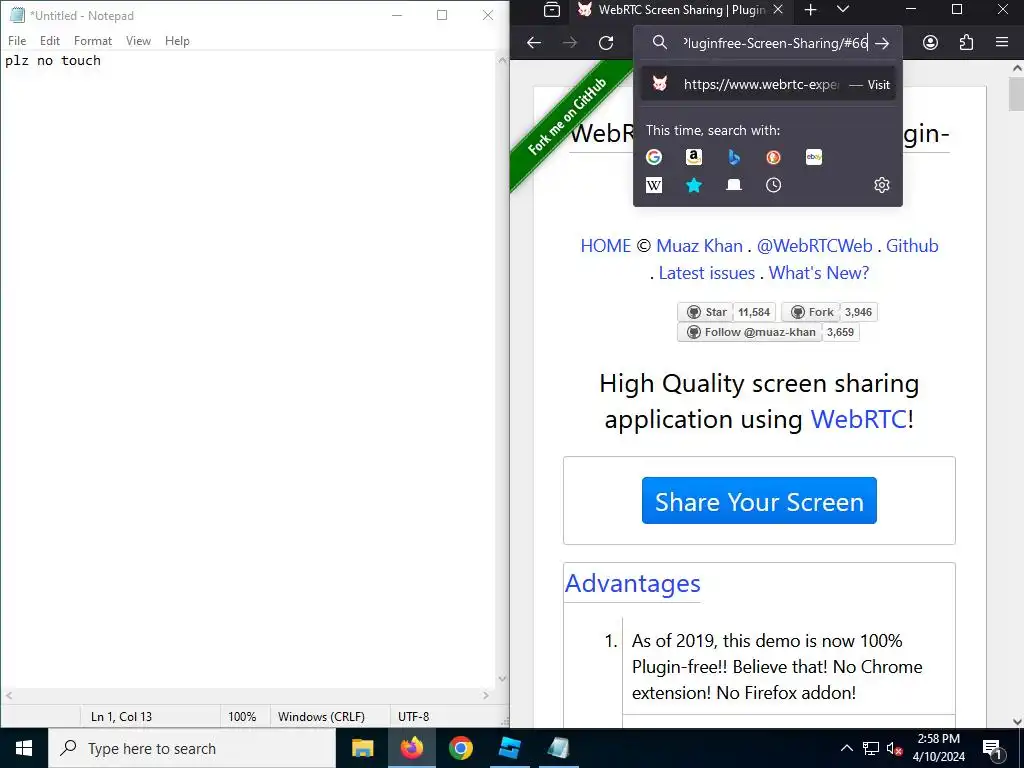This screenshot has width=1024, height=768.
Task: Launch Chrome from taskbar
Action: click(460, 748)
